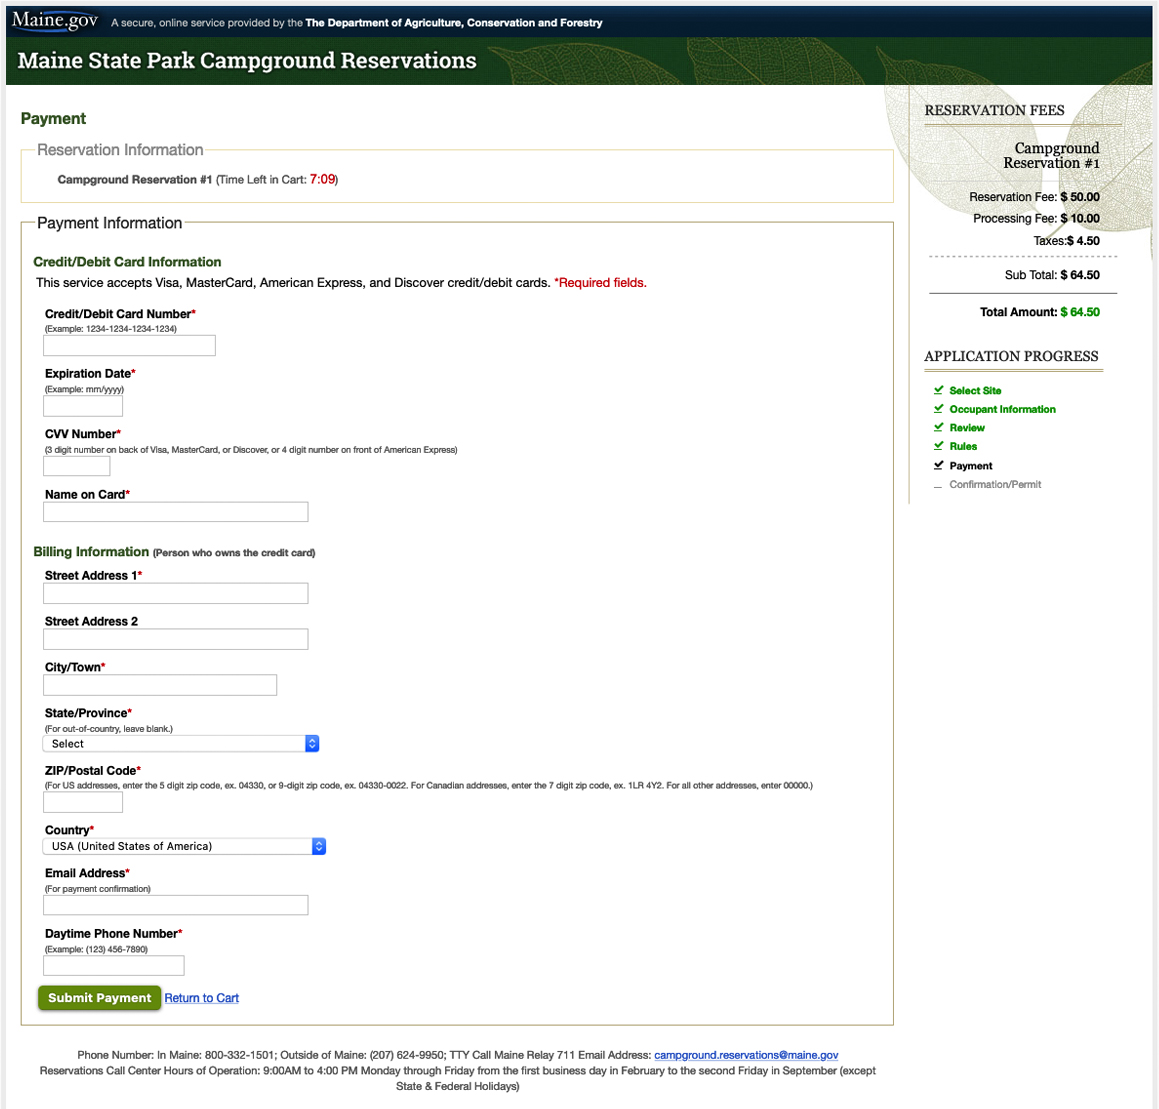This screenshot has height=1109, width=1159.
Task: Open the State/Province dropdown
Action: [x=181, y=744]
